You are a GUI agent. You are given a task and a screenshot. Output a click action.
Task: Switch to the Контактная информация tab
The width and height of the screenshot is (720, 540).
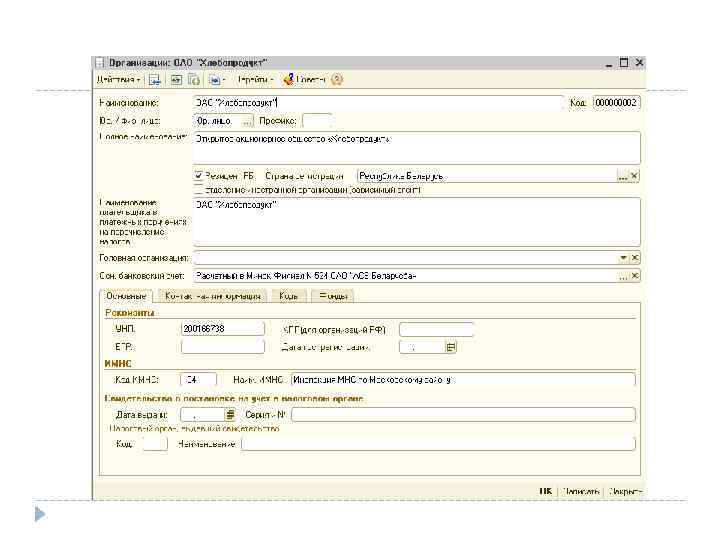click(213, 296)
